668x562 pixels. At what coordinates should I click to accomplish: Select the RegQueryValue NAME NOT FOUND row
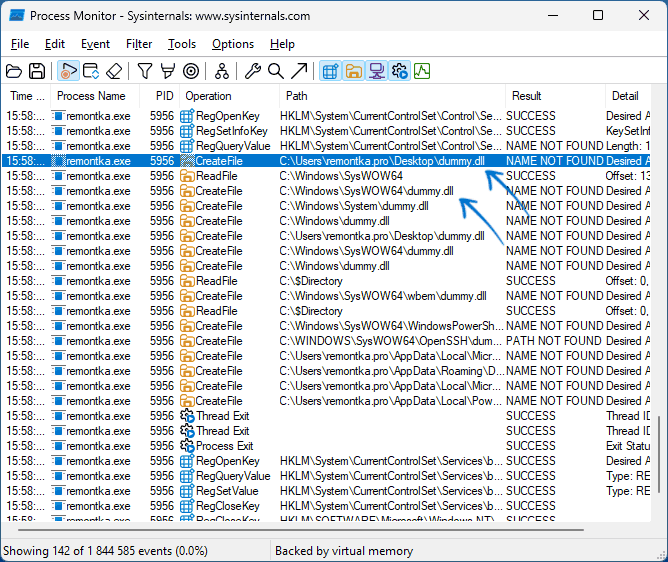(326, 146)
